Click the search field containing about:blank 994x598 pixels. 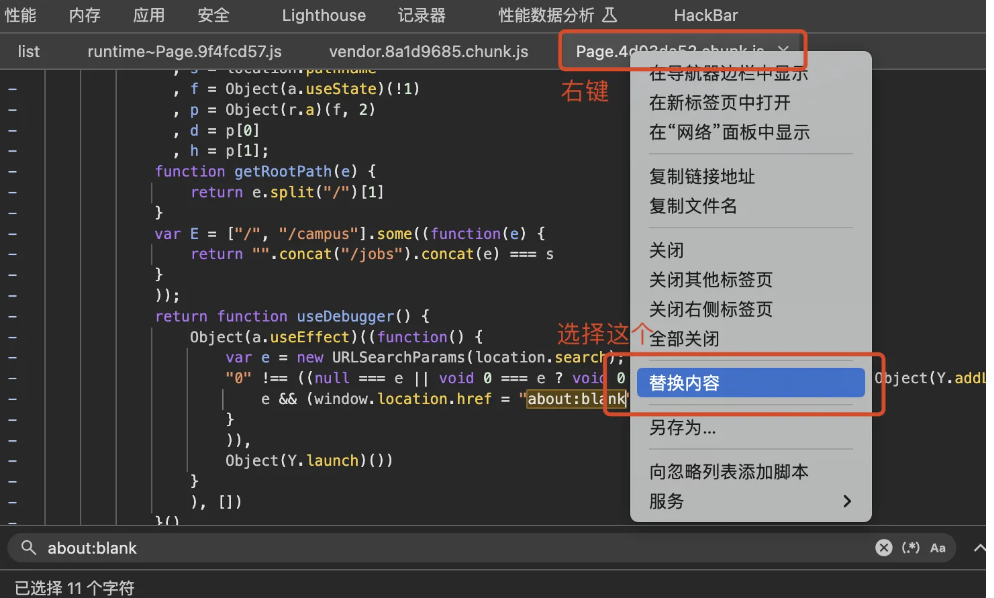tap(450, 548)
